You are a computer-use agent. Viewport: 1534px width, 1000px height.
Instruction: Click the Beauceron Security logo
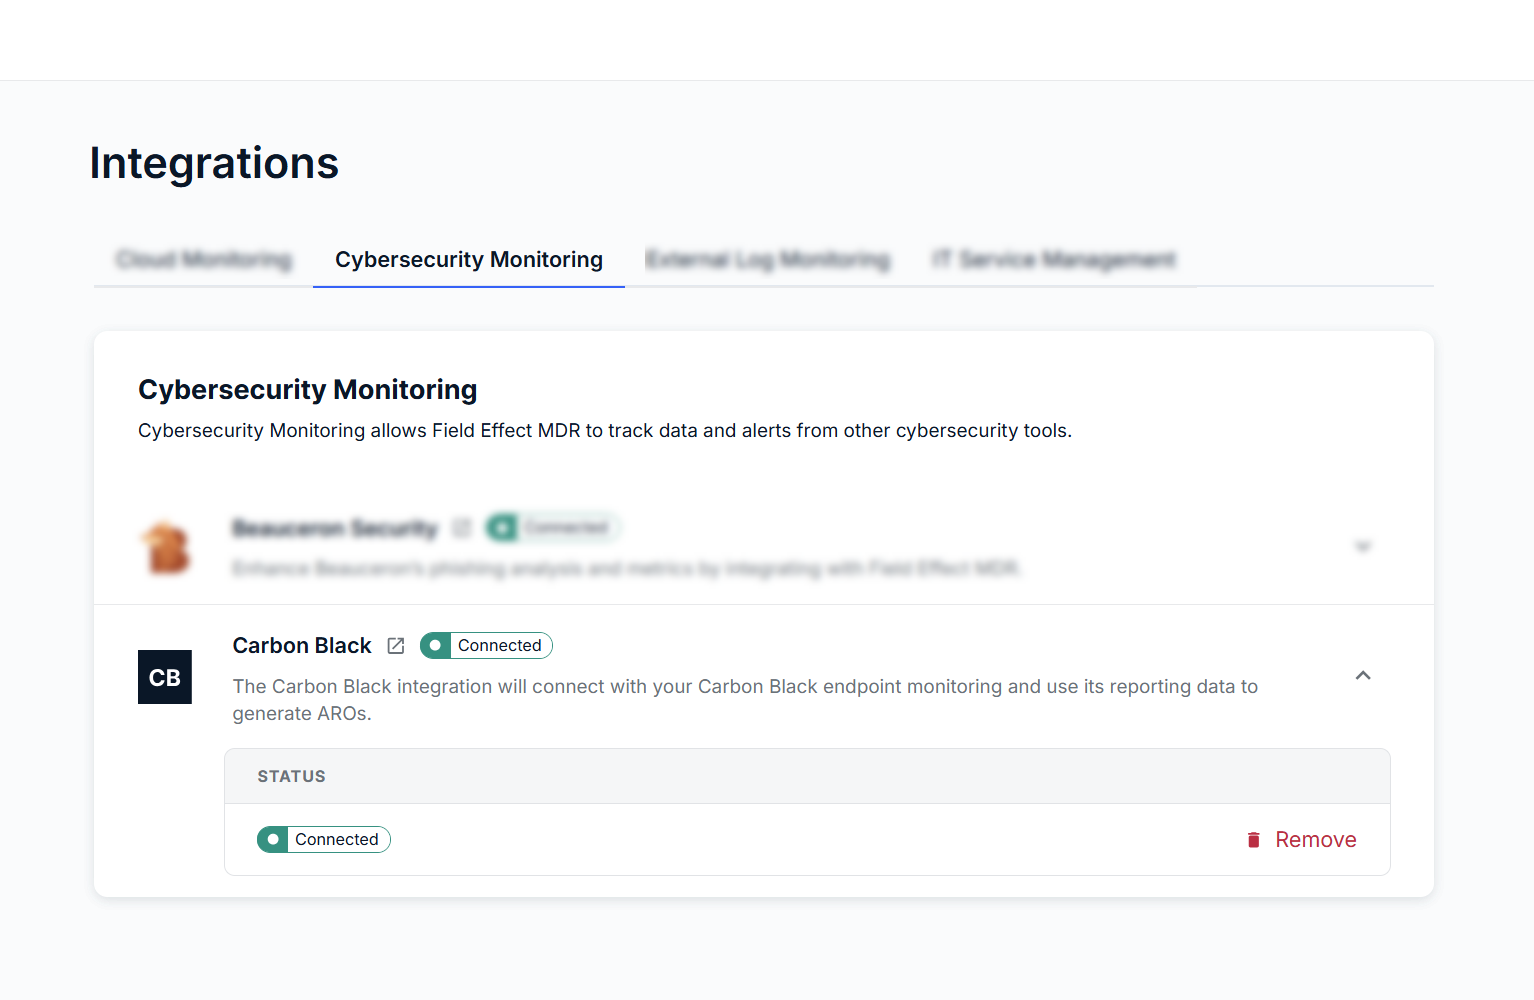tap(166, 548)
